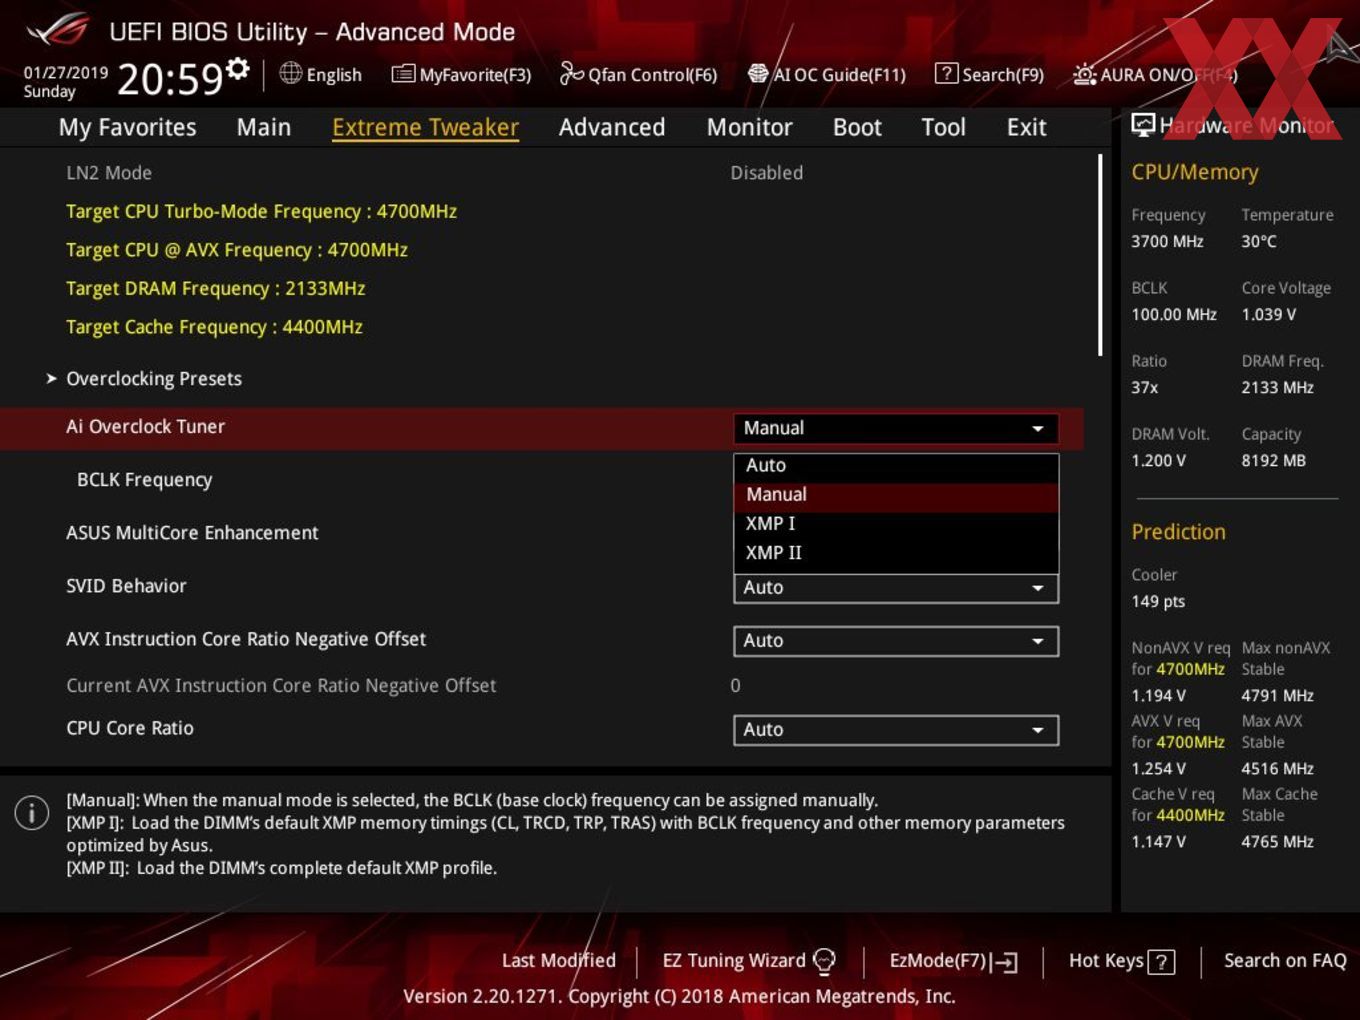Click the ROG logo icon
Screen dimensions: 1360x1020
click(58, 30)
